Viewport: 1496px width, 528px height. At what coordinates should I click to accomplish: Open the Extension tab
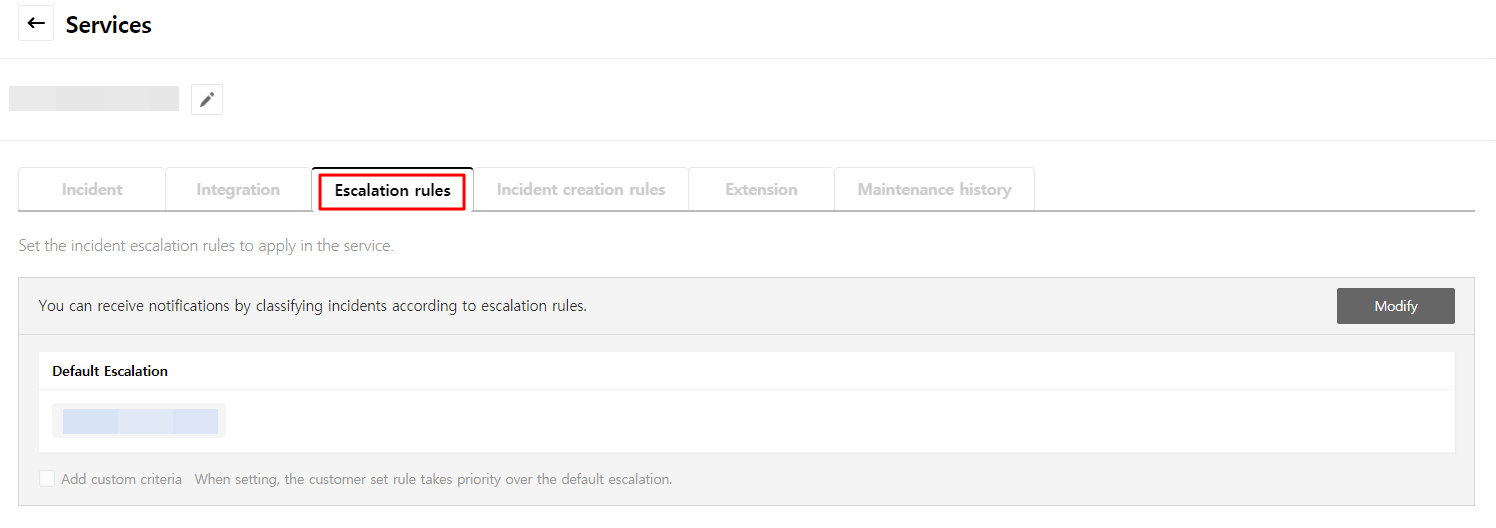[x=761, y=190]
